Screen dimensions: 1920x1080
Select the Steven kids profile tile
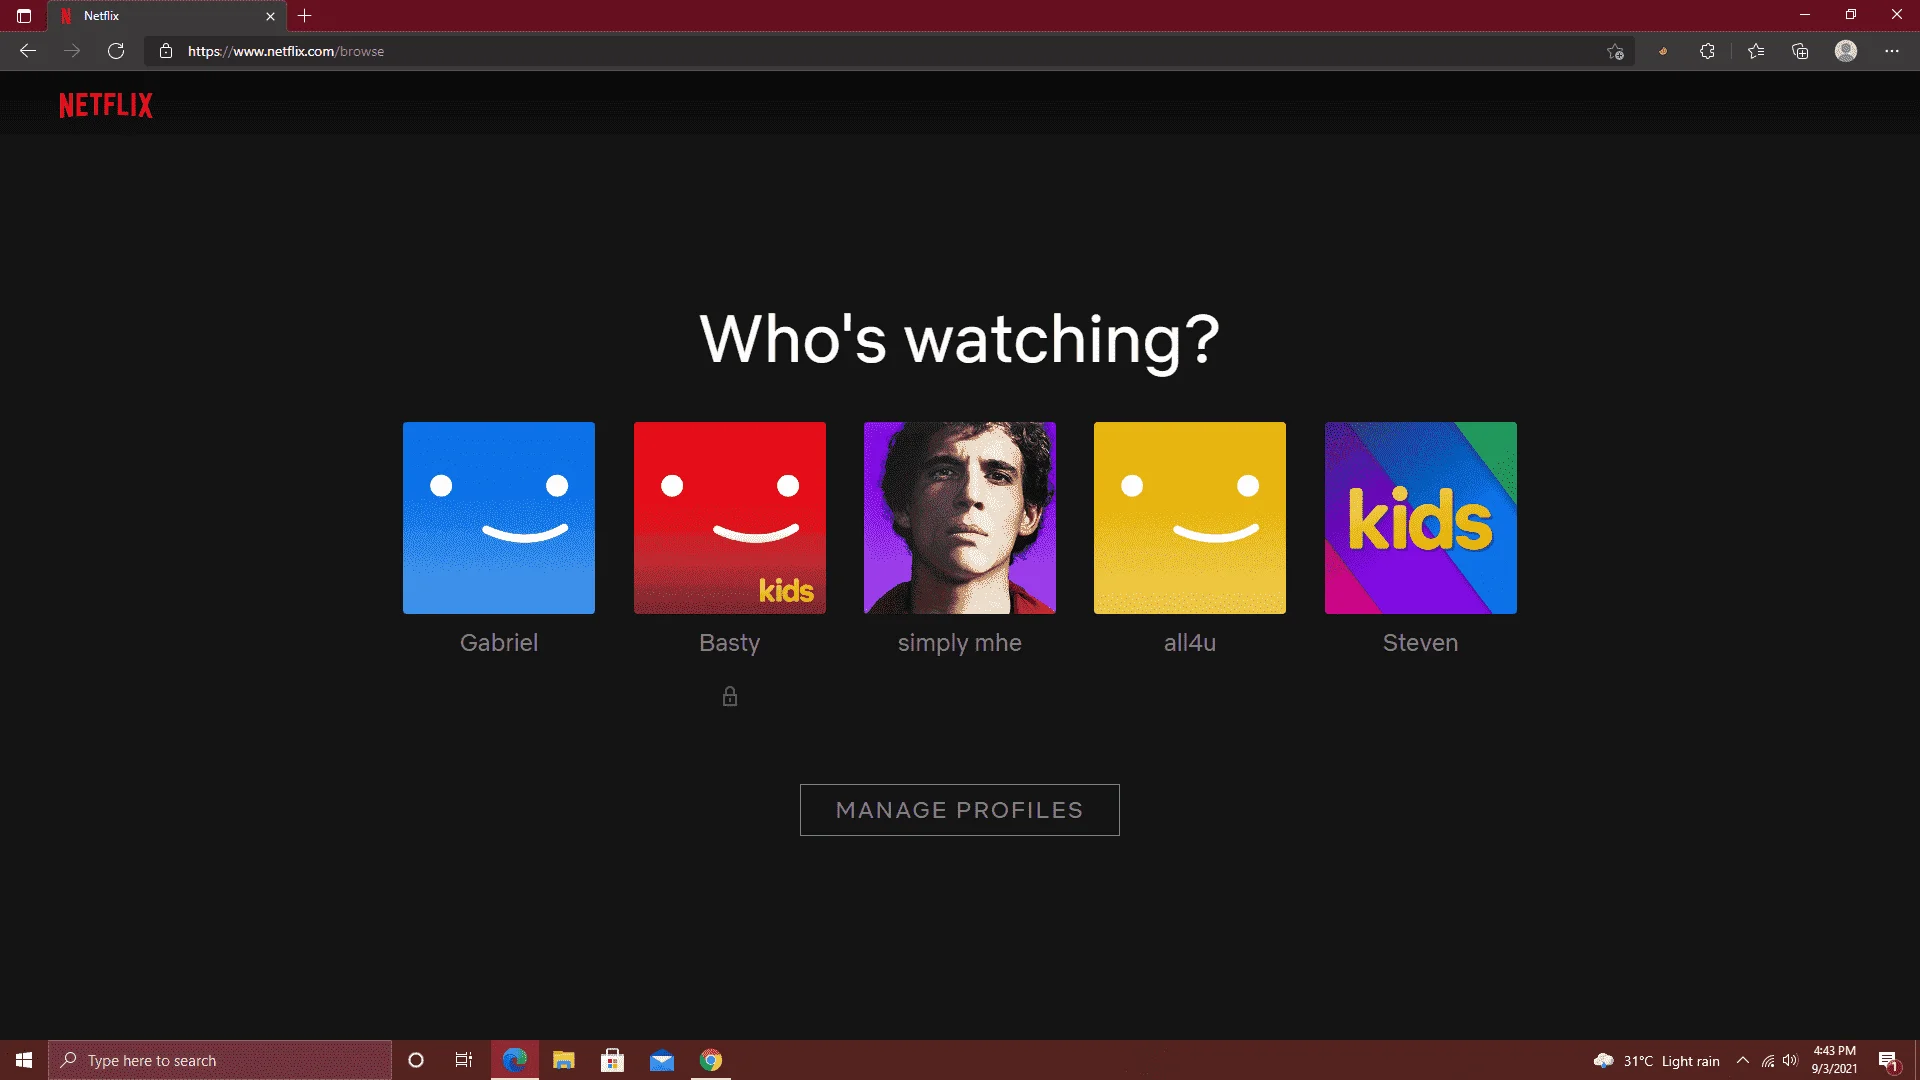point(1421,518)
